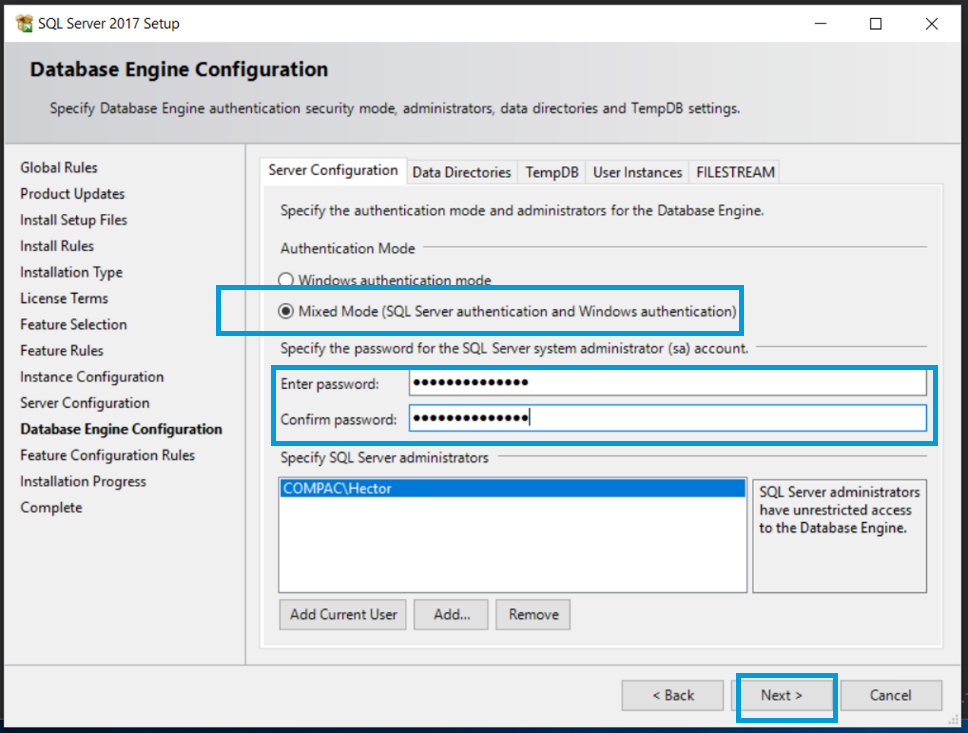This screenshot has width=968, height=733.
Task: Go back to the previous step
Action: tap(672, 695)
